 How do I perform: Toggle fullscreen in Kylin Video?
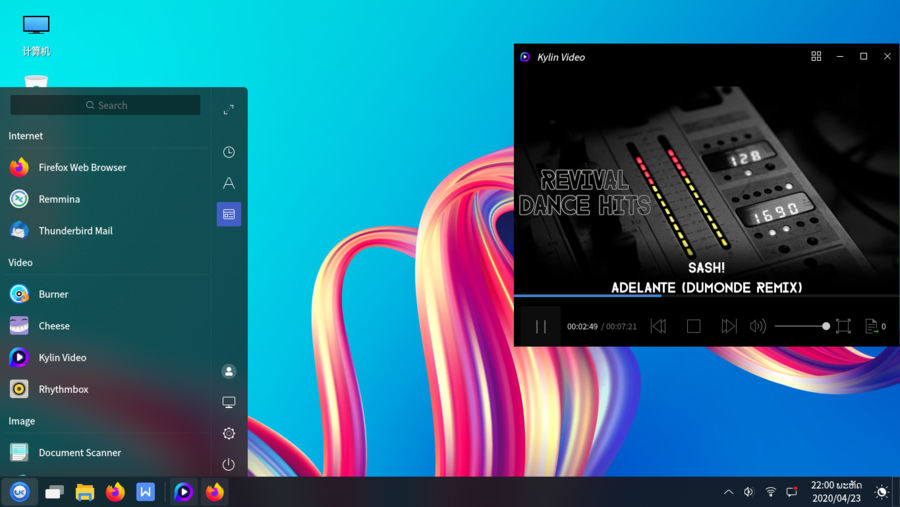pyautogui.click(x=843, y=326)
